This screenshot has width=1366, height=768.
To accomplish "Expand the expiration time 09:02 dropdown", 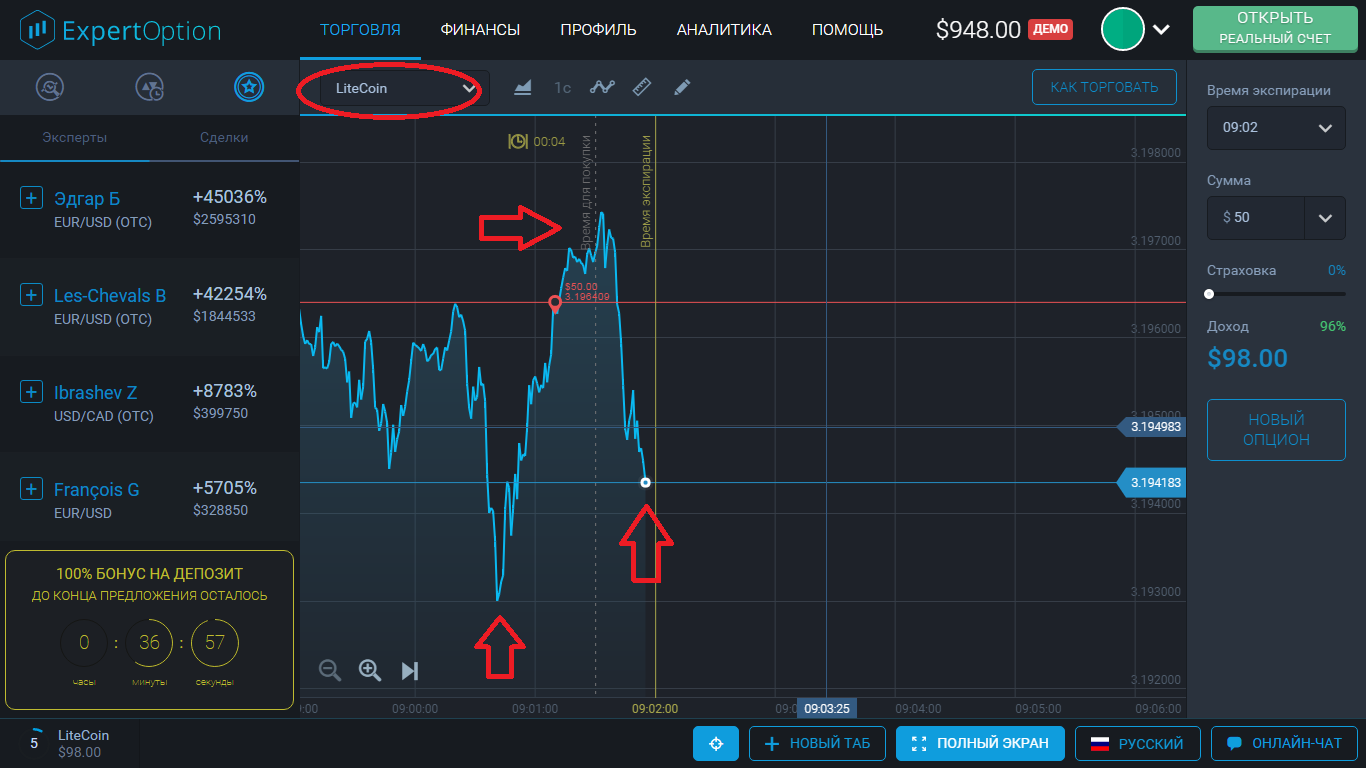I will [1275, 128].
